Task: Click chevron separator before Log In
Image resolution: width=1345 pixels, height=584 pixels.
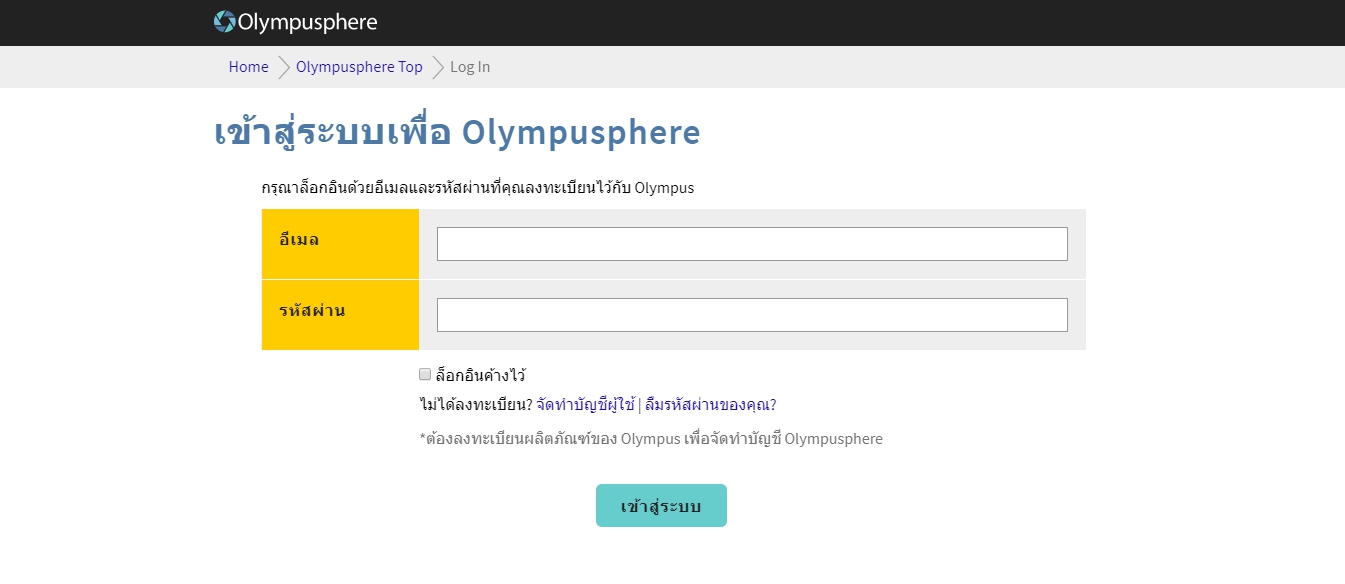Action: [438, 67]
